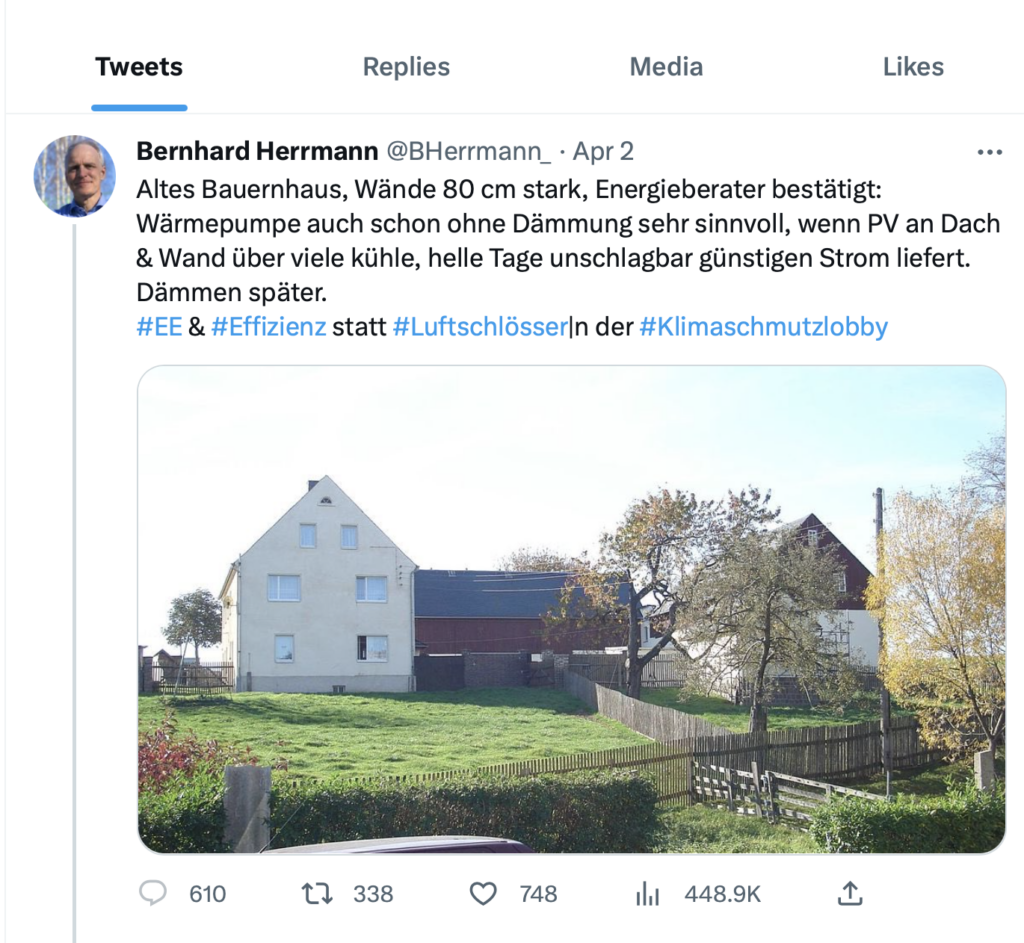Image resolution: width=1024 pixels, height=943 pixels.
Task: Open the #Klimaschmutzlobby hashtag
Action: coord(763,327)
